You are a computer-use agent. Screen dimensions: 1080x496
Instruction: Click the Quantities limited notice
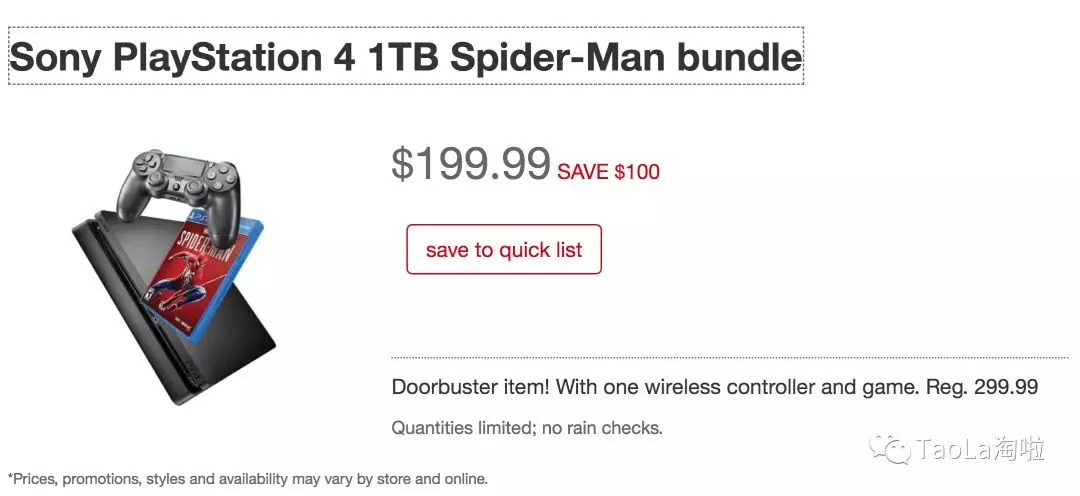click(x=526, y=428)
